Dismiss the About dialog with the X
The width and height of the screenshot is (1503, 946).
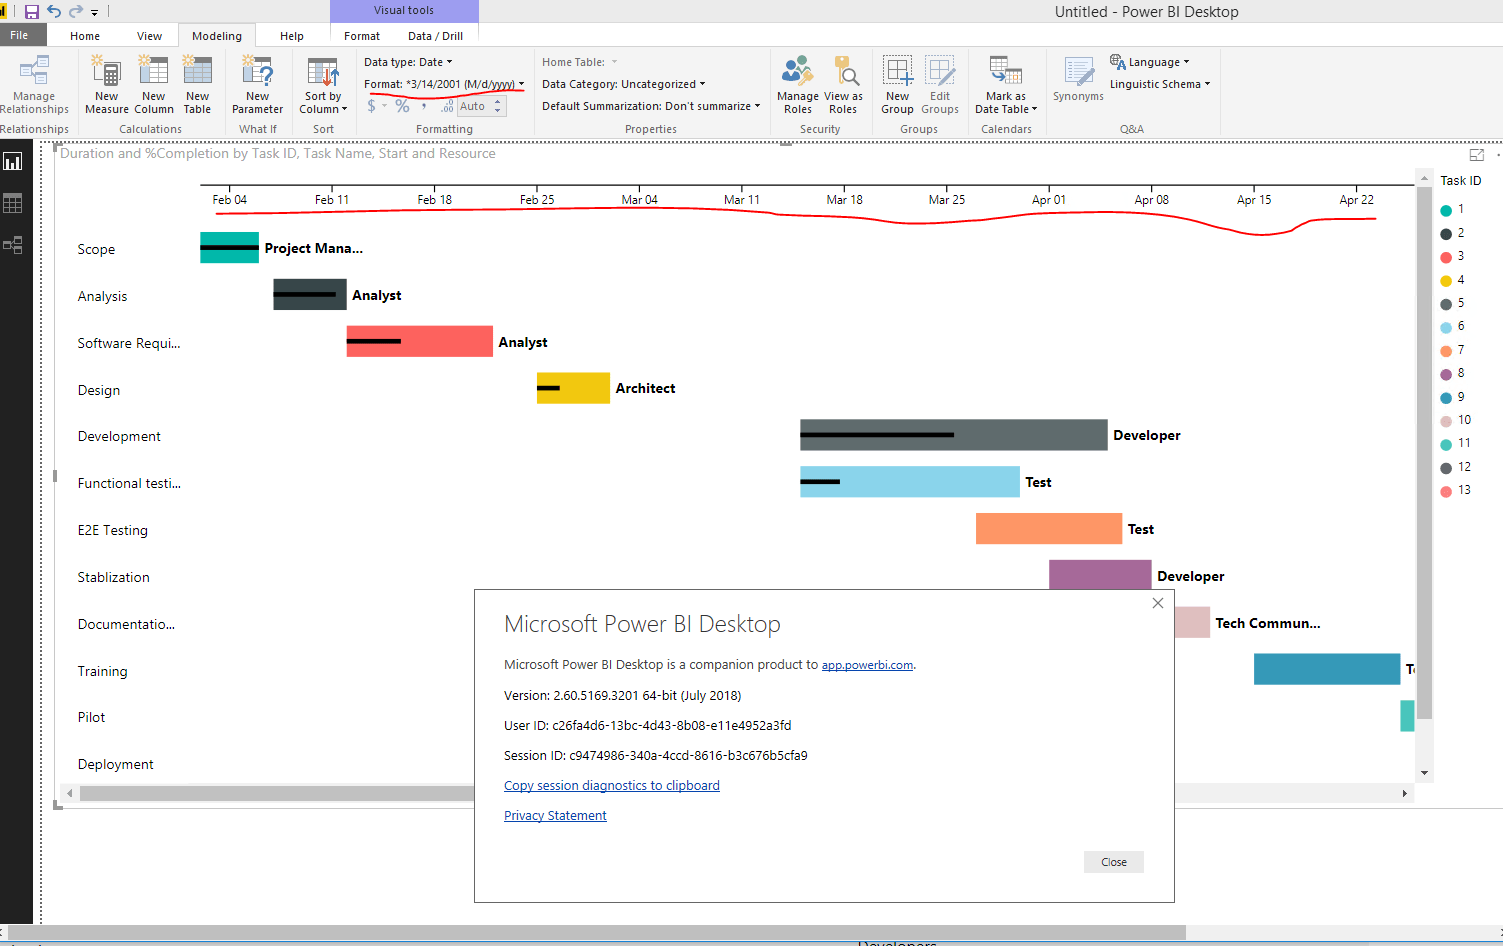pyautogui.click(x=1158, y=603)
